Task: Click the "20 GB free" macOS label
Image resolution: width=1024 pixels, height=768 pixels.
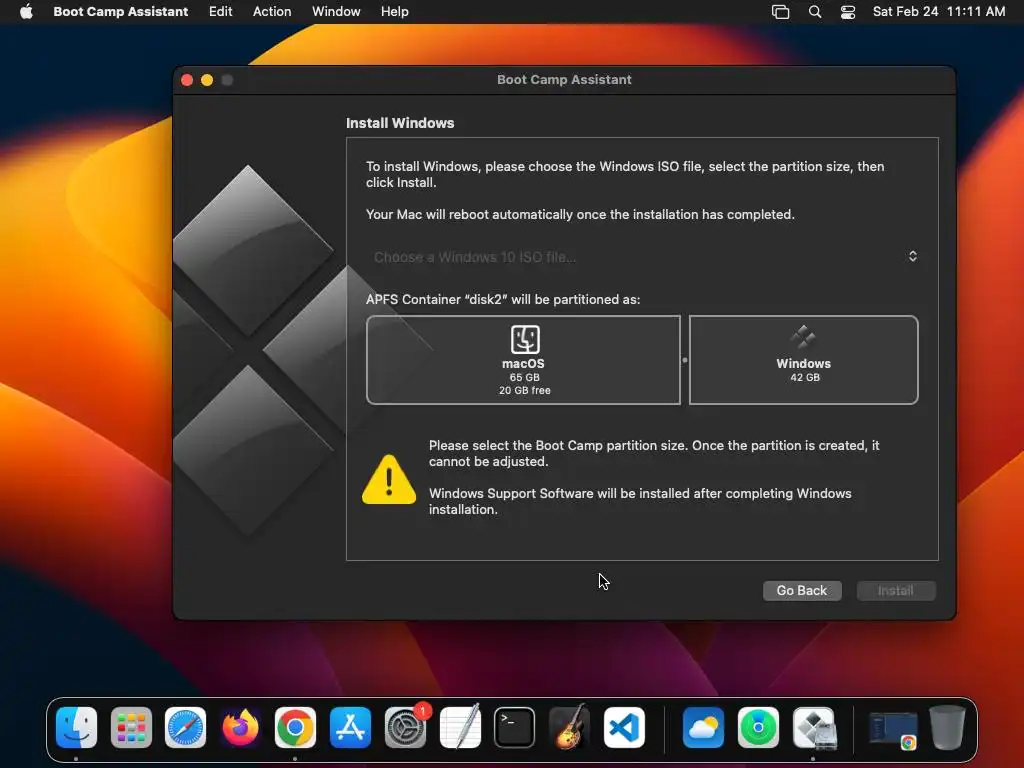Action: tap(524, 391)
